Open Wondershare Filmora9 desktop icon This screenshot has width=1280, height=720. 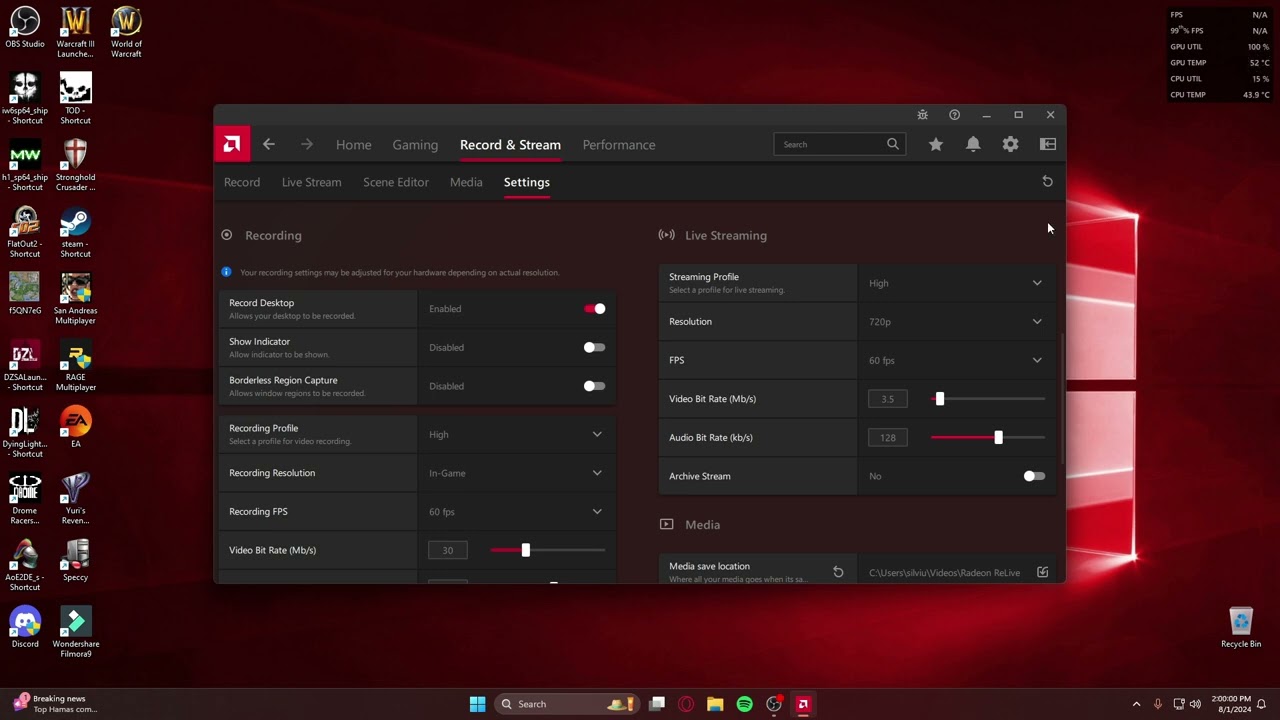click(75, 633)
